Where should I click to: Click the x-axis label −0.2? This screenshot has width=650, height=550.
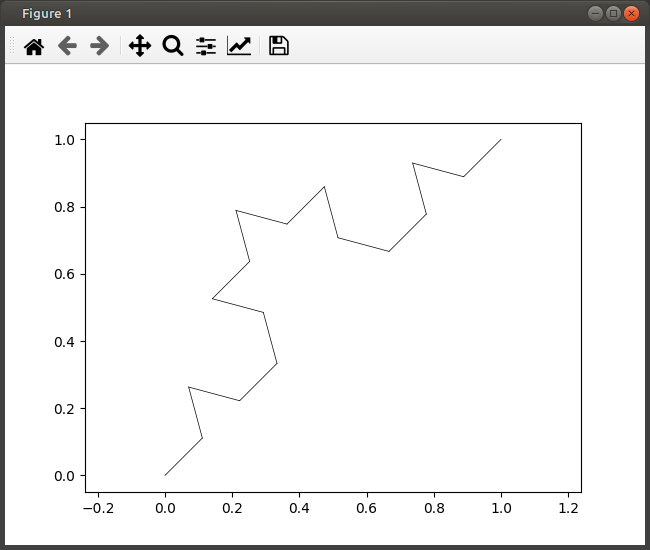(98, 508)
